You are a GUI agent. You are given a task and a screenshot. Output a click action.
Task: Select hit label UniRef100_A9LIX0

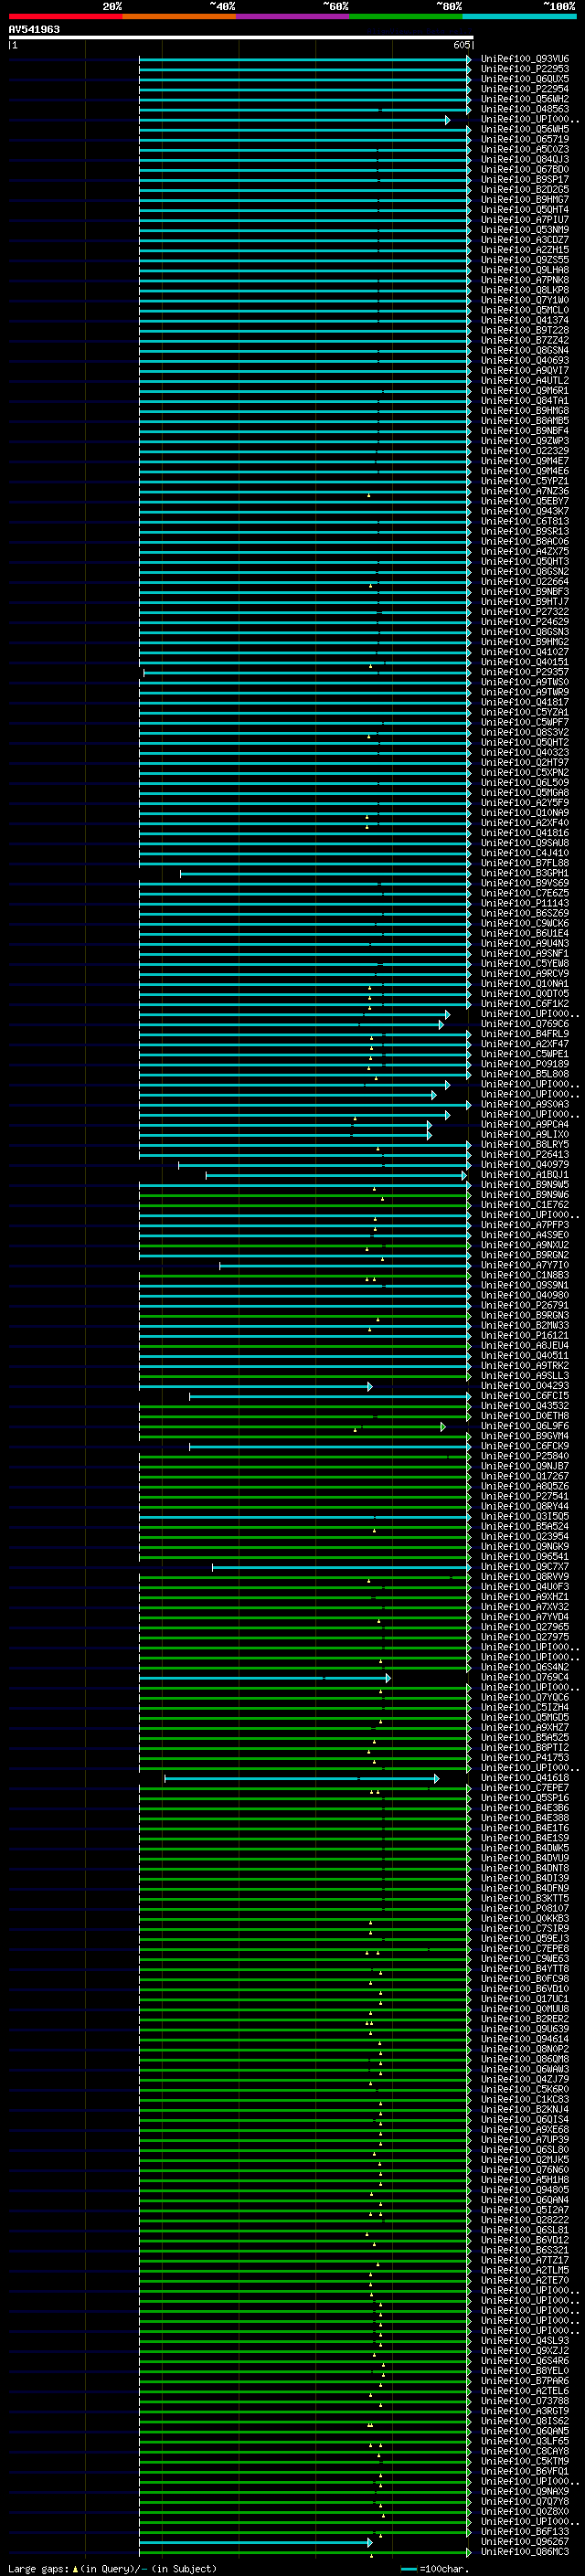pos(525,1134)
